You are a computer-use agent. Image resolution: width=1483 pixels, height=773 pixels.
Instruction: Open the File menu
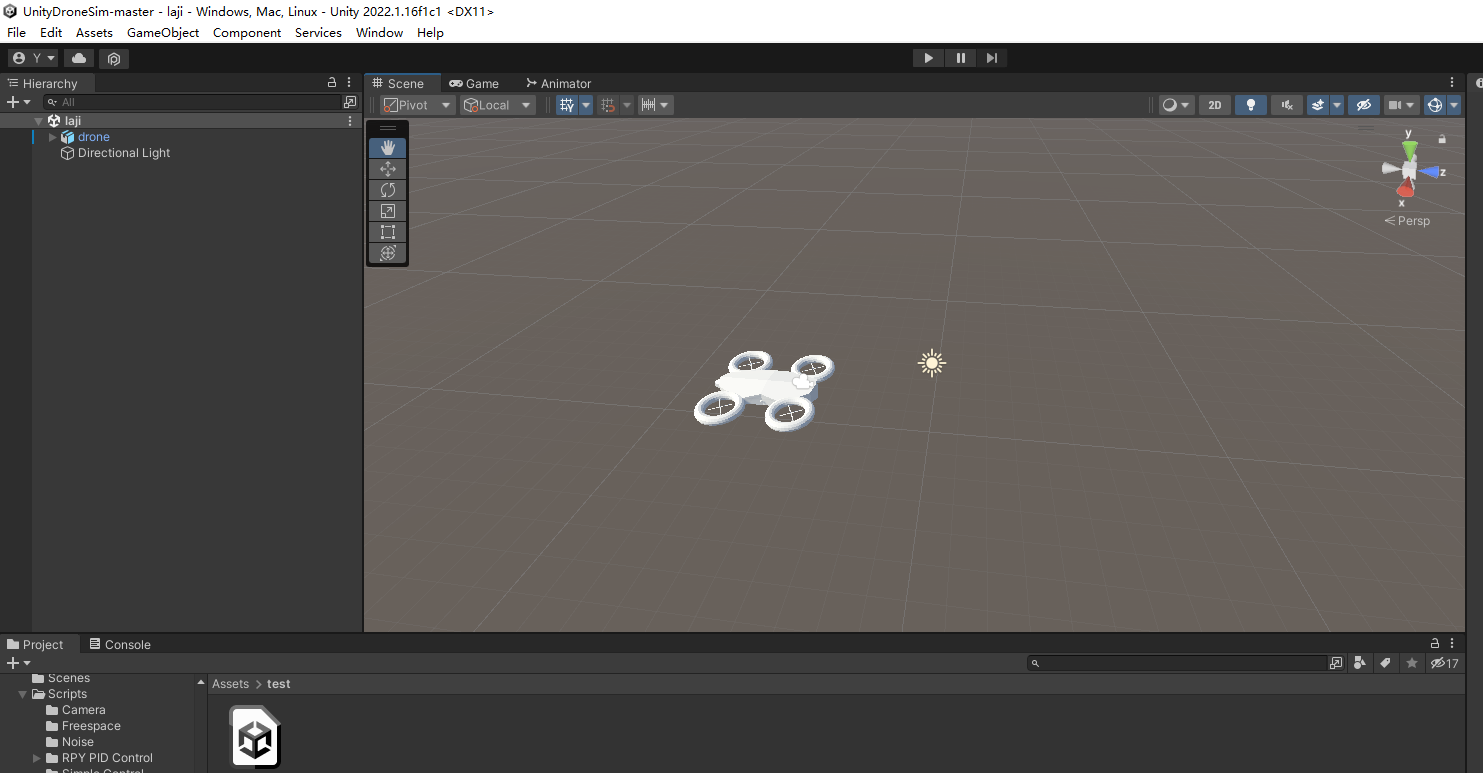[x=17, y=32]
